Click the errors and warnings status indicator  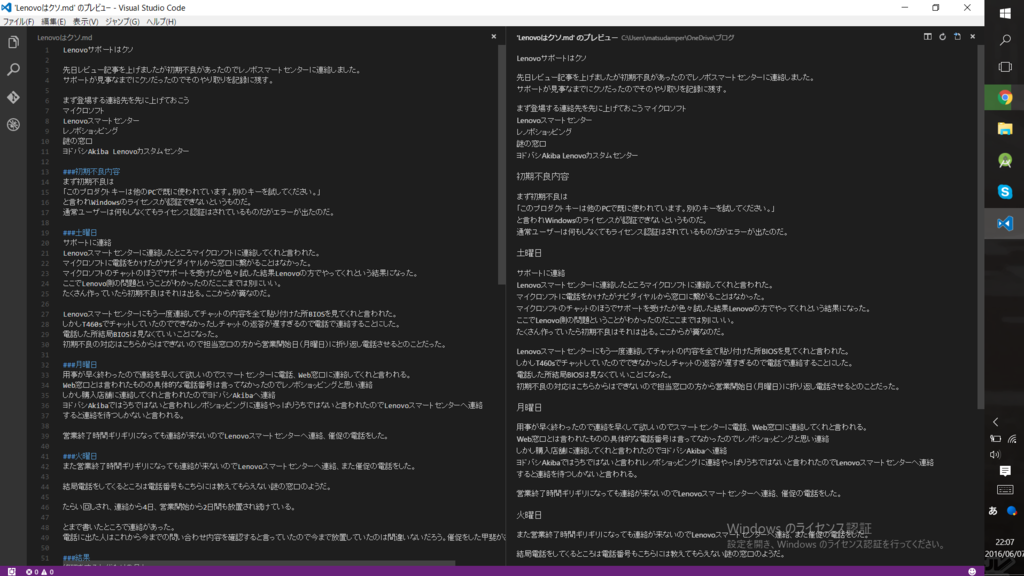click(x=40, y=571)
